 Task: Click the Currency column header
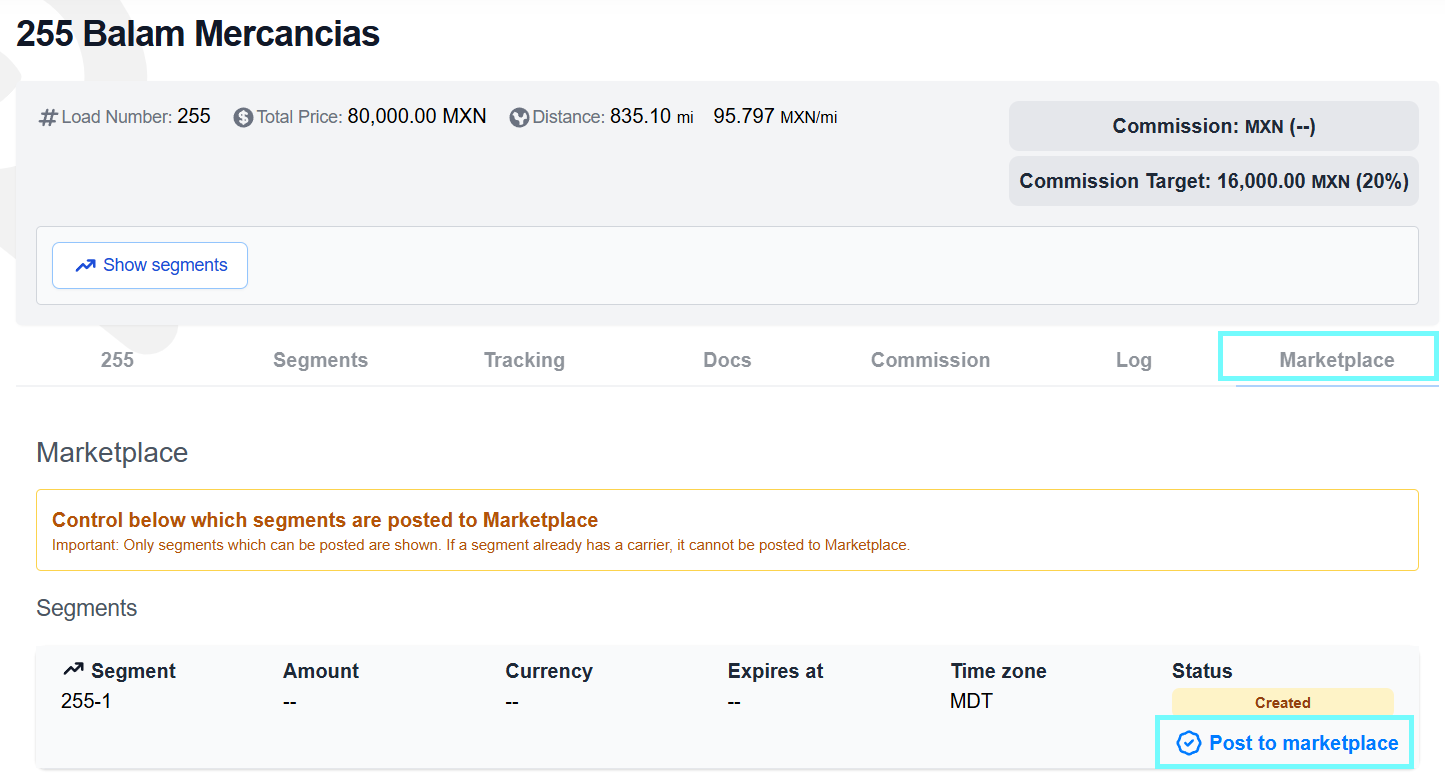point(549,671)
